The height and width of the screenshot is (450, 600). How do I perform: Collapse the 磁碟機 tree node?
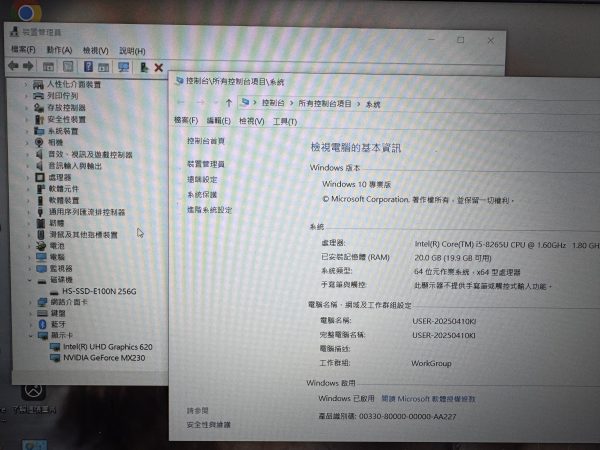[29, 280]
